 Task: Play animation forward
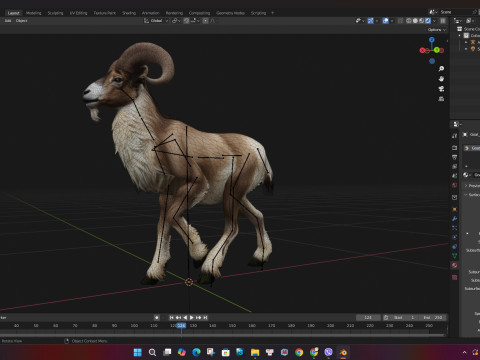[x=192, y=318]
